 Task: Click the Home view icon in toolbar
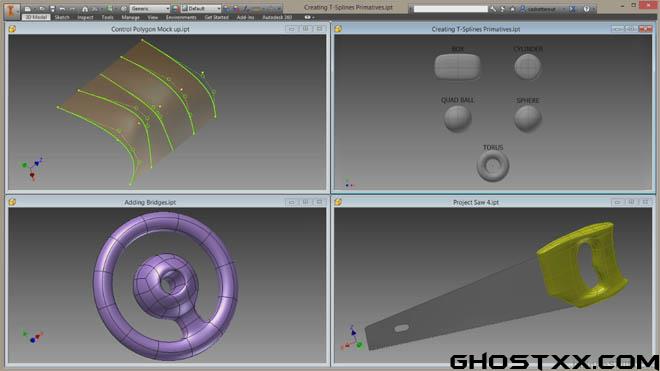pos(85,9)
